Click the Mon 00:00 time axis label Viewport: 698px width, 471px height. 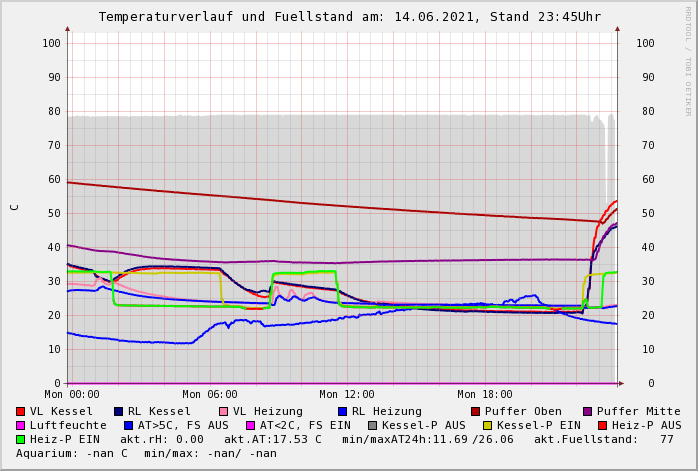[72, 395]
